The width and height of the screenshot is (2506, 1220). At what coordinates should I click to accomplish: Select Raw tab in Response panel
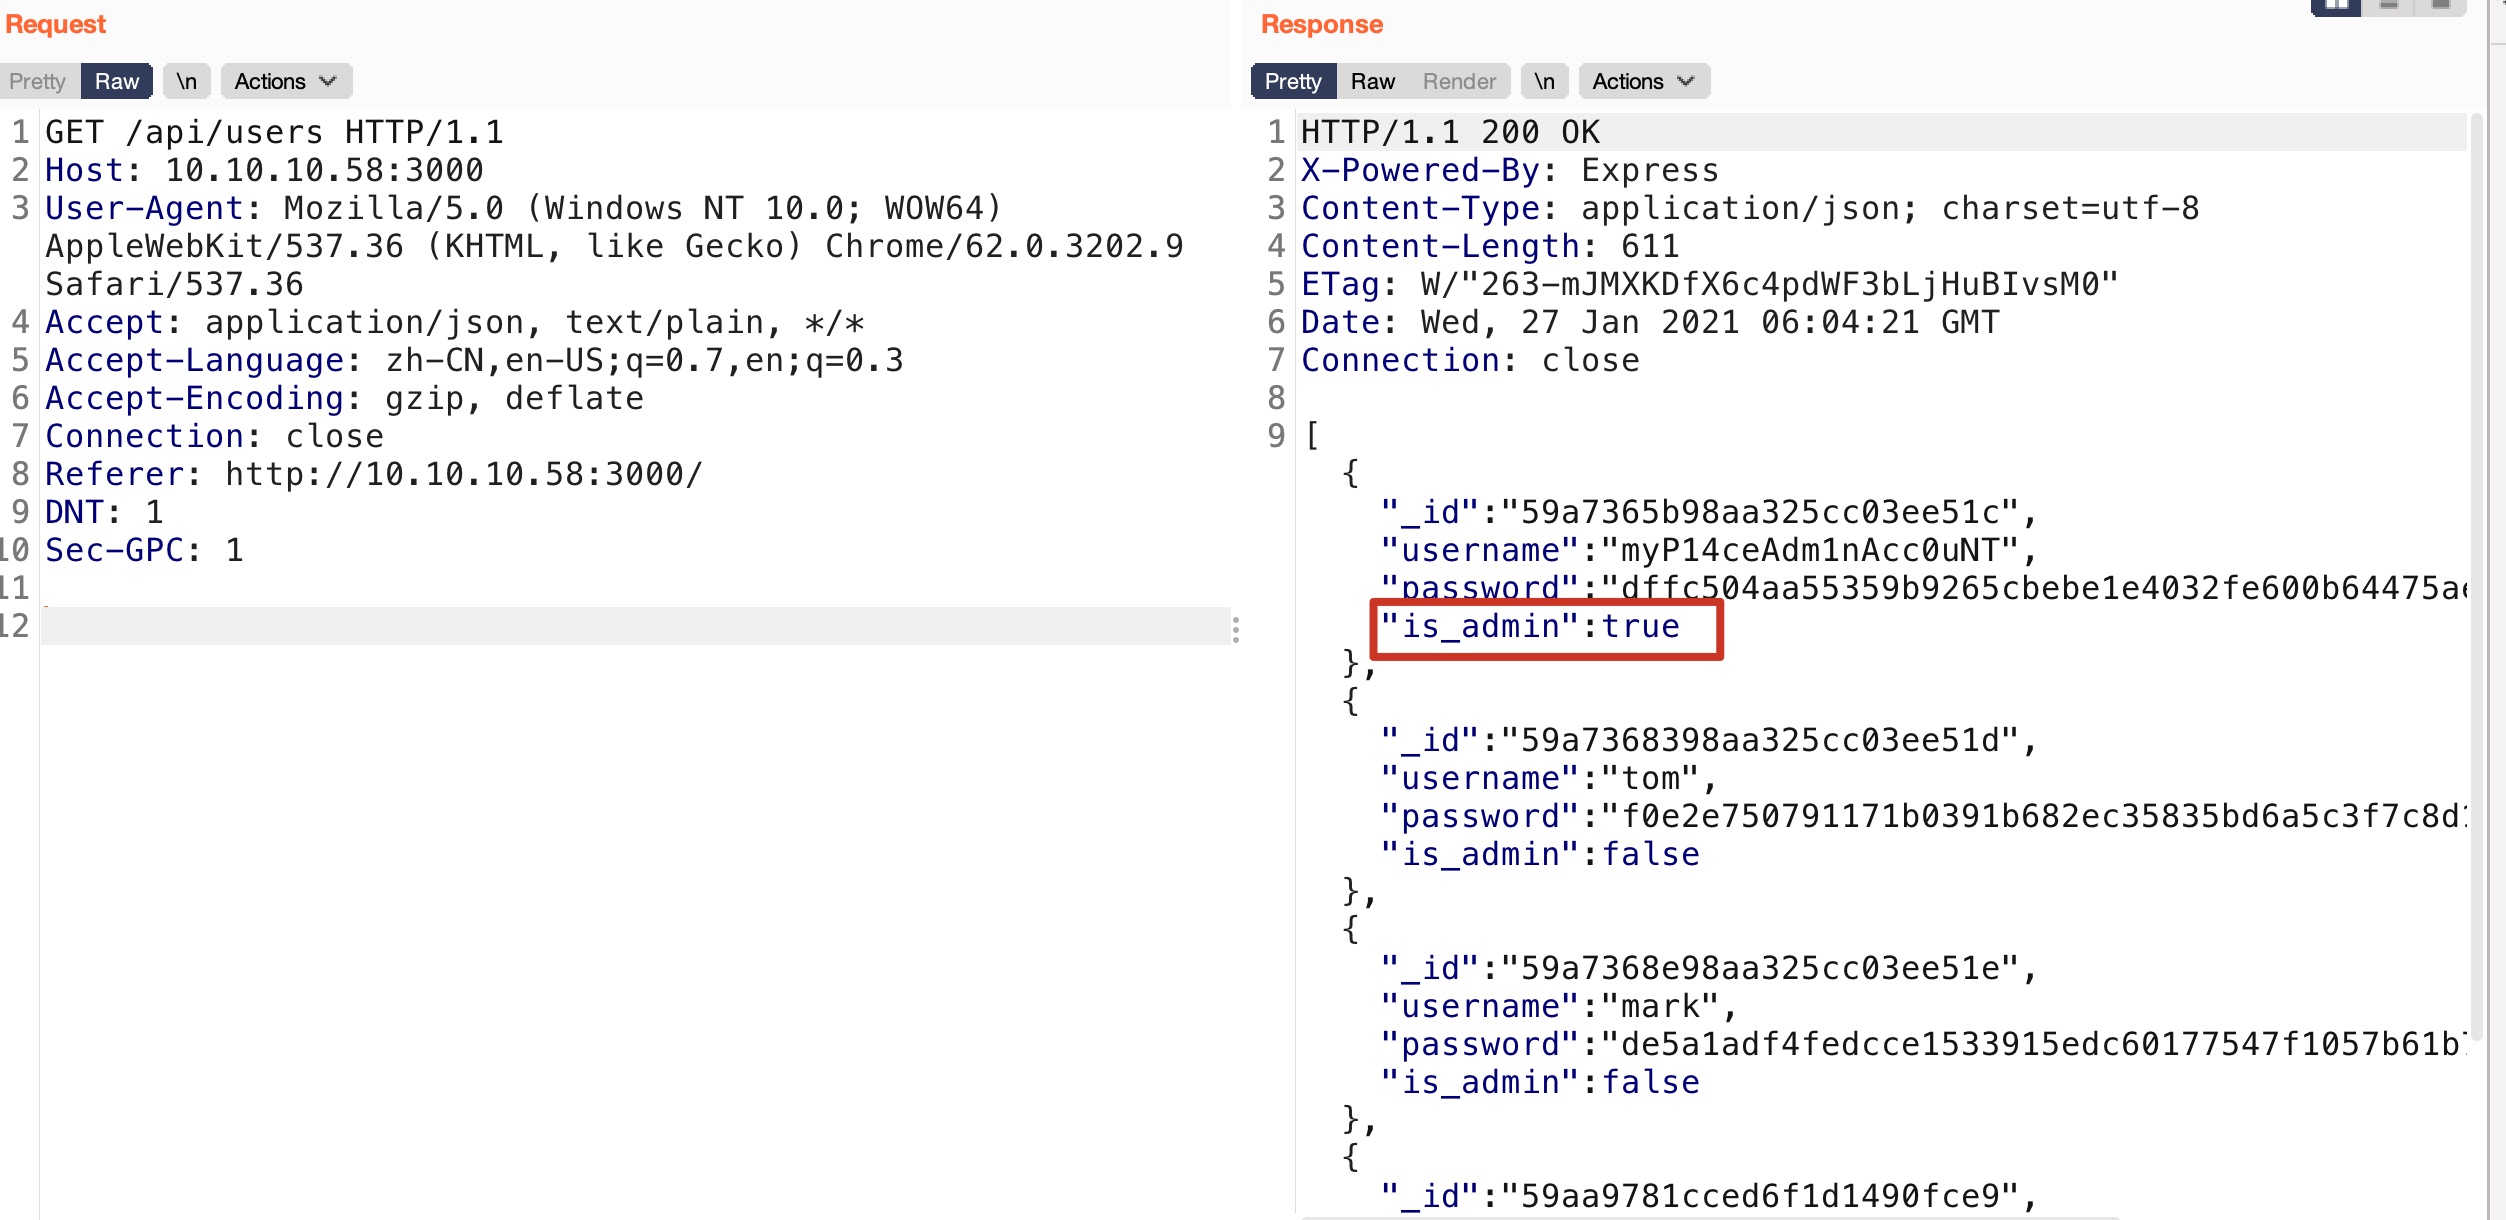[1372, 81]
